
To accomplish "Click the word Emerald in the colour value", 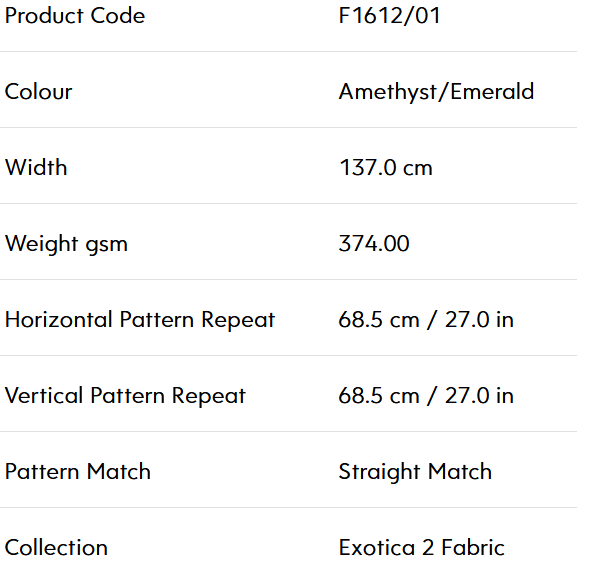I will point(492,92).
